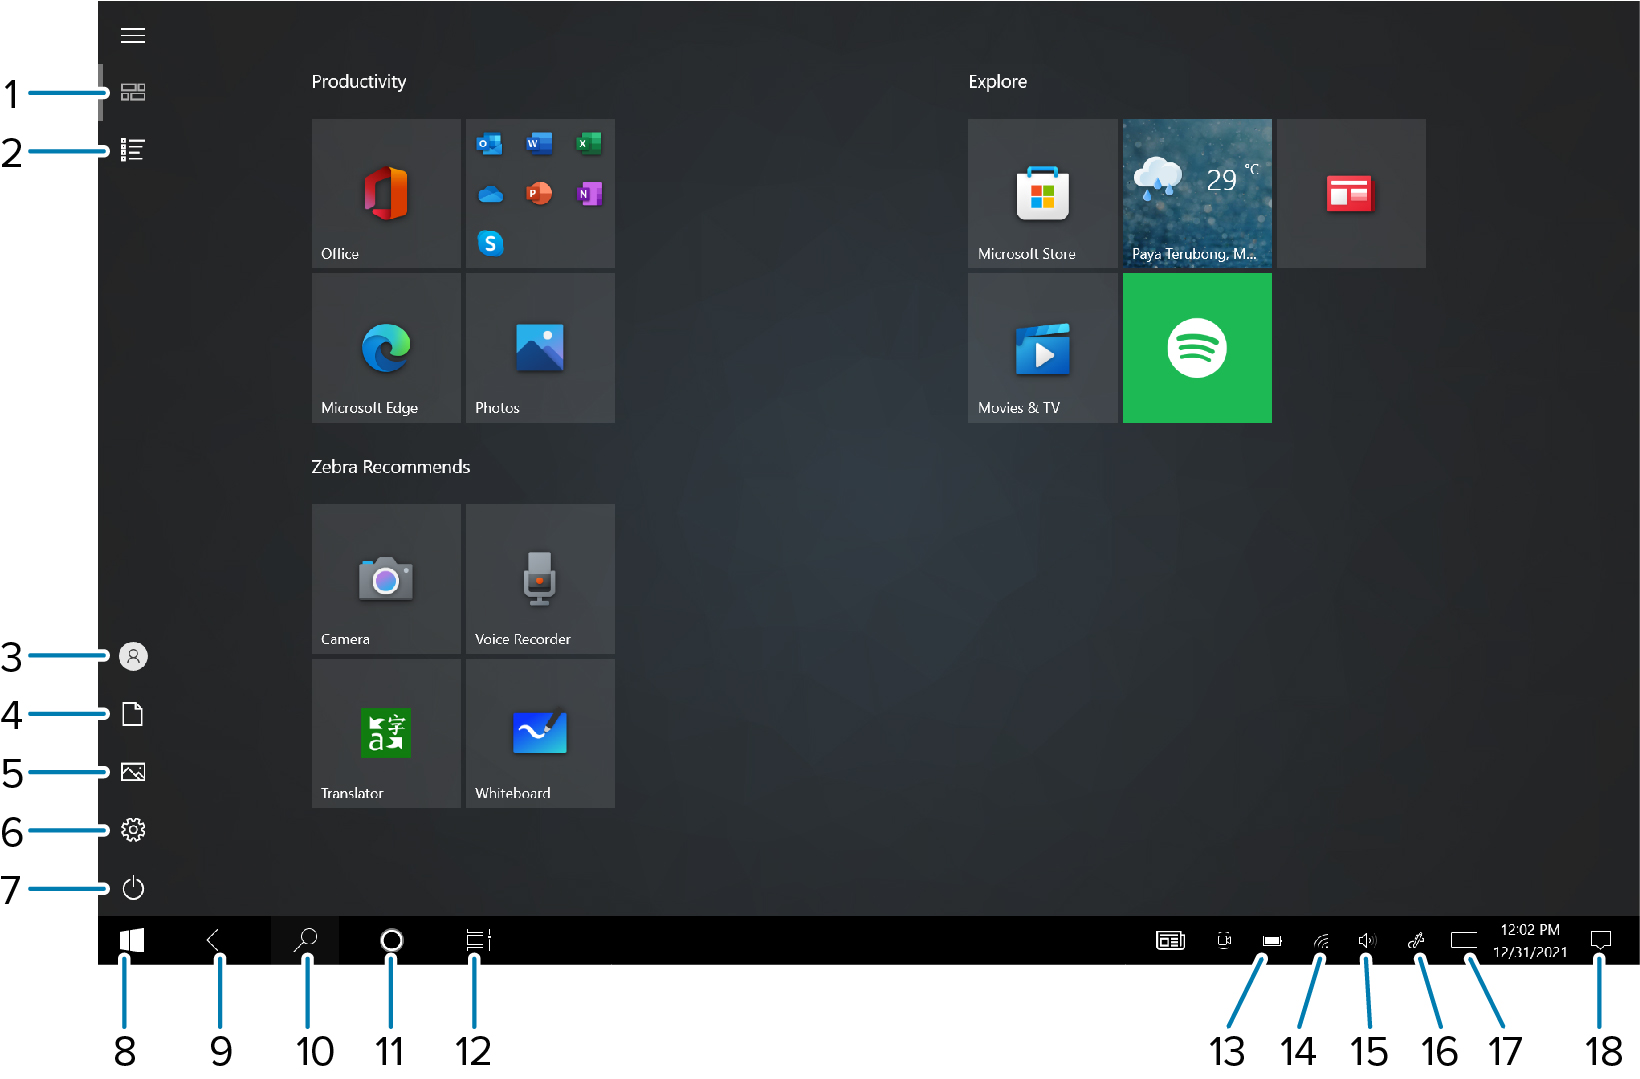Open the wireless network tray icon
Image resolution: width=1640 pixels, height=1079 pixels.
click(x=1321, y=941)
